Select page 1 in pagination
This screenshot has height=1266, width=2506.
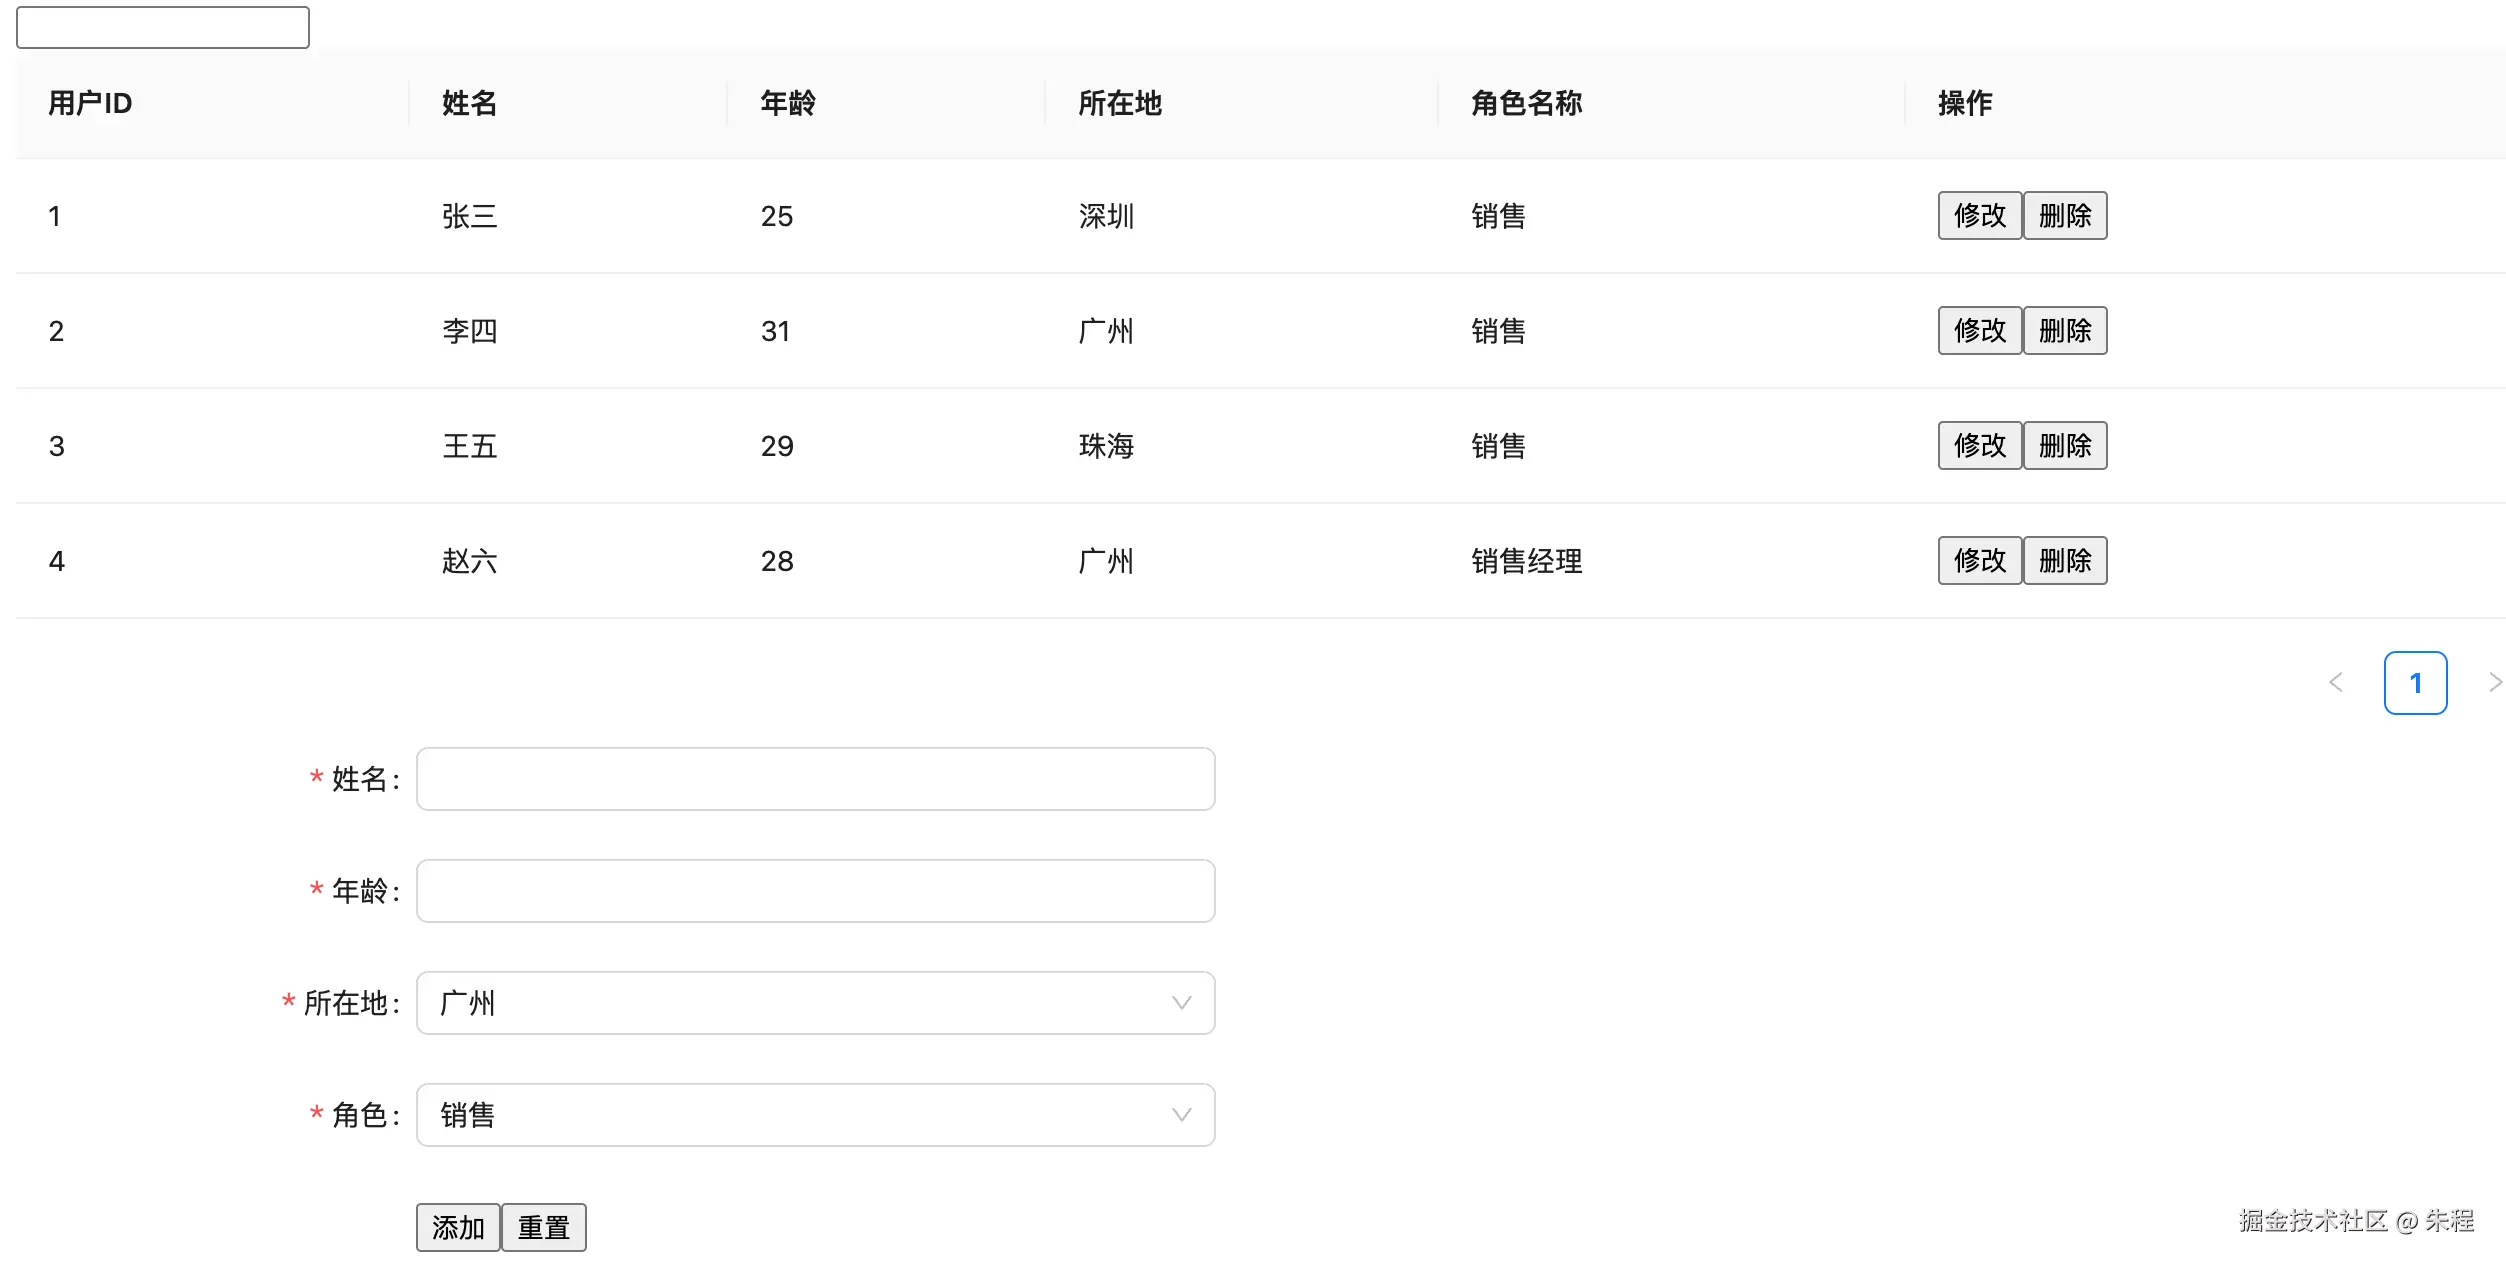[x=2415, y=683]
